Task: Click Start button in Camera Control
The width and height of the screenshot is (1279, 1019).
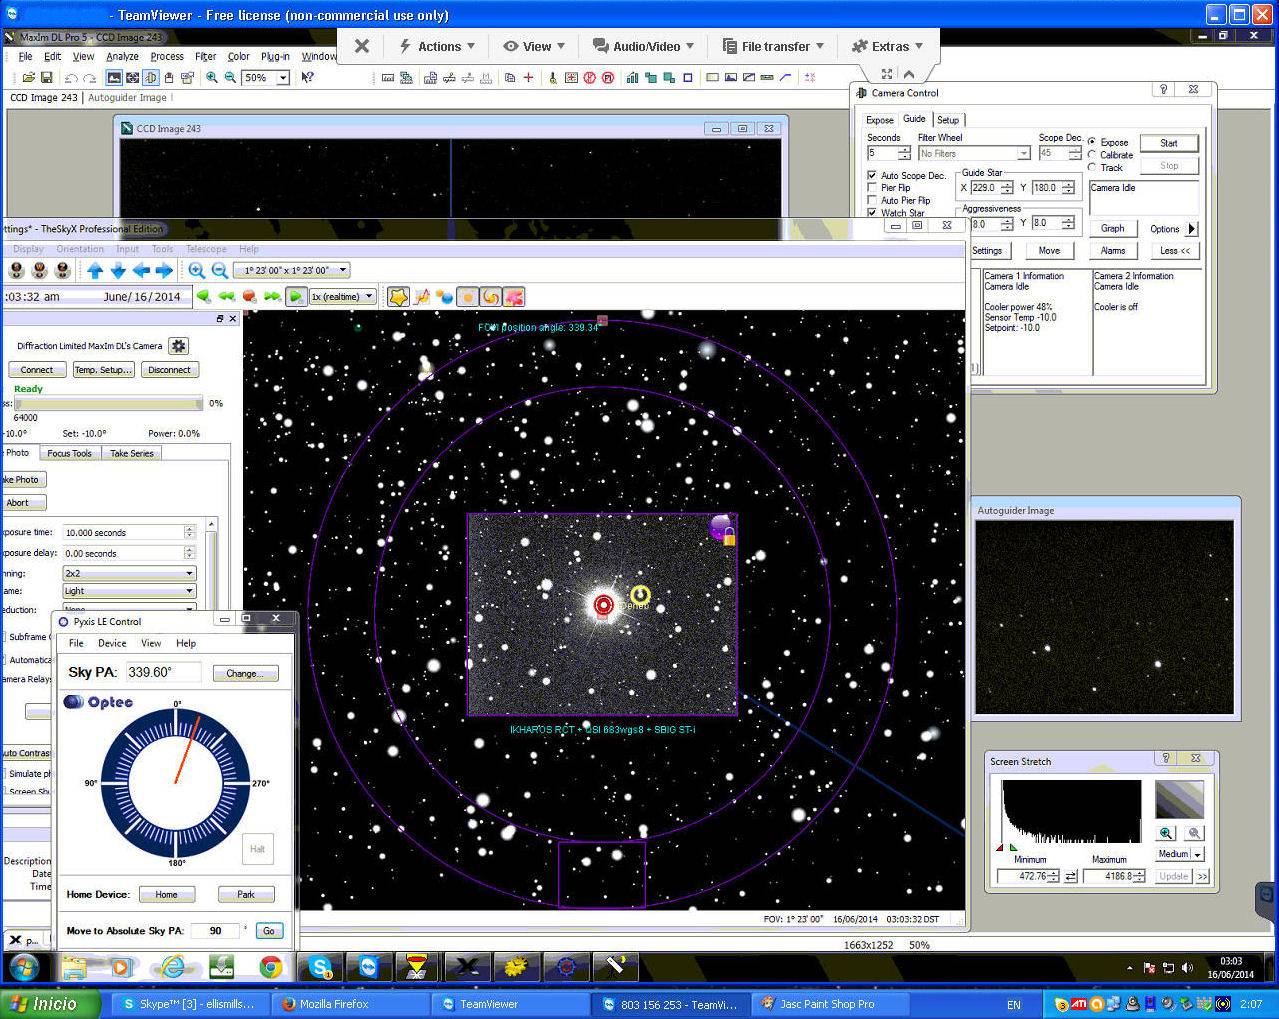Action: [x=1169, y=143]
